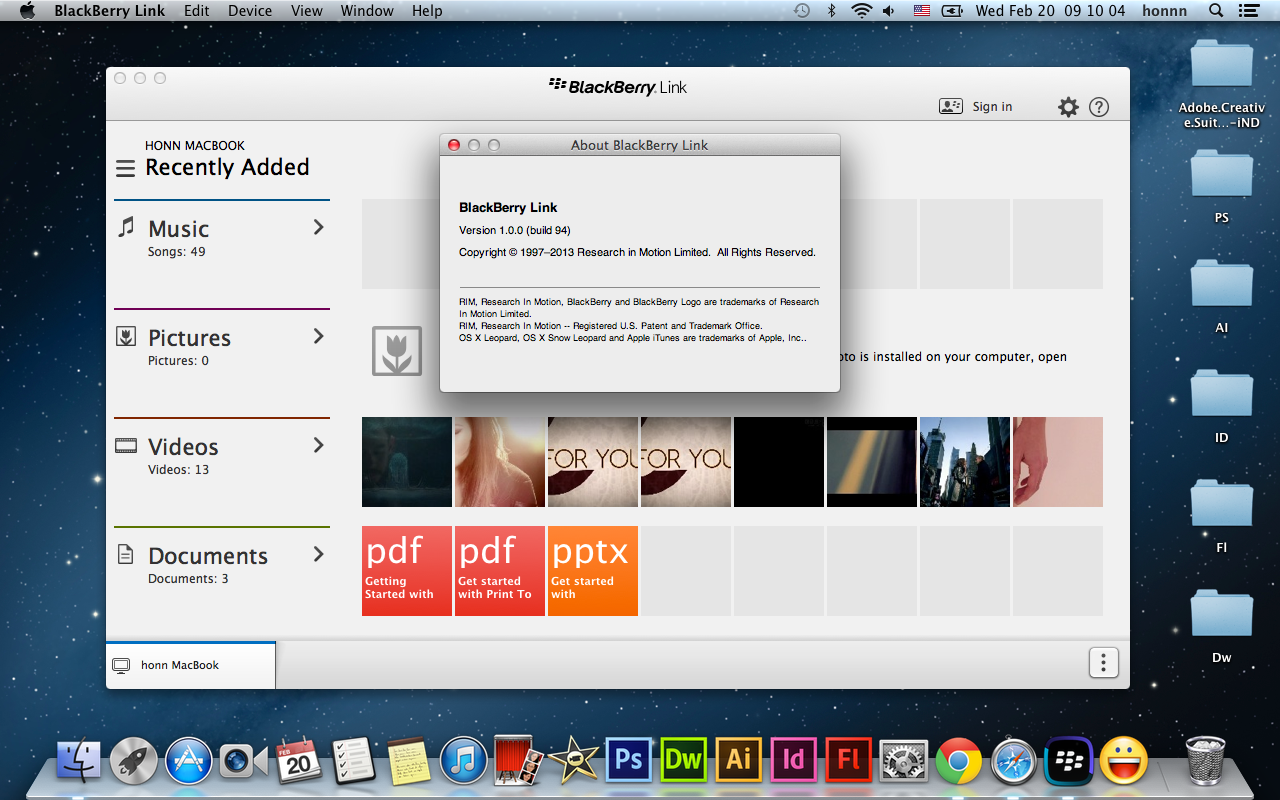Open the Window menu

coord(367,11)
